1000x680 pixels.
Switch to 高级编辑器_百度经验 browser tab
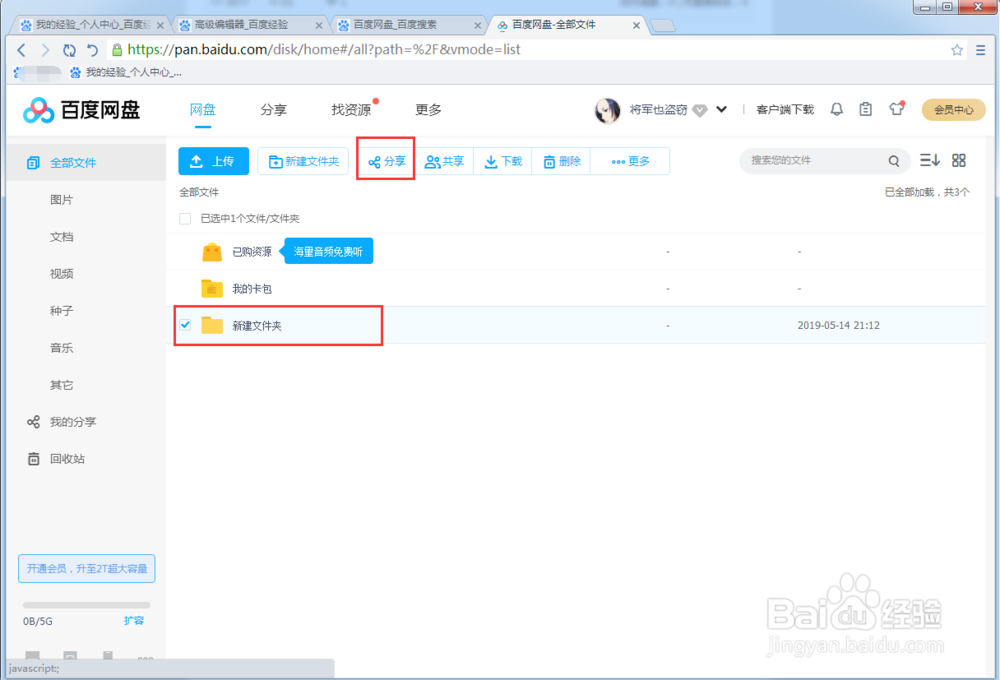point(250,25)
